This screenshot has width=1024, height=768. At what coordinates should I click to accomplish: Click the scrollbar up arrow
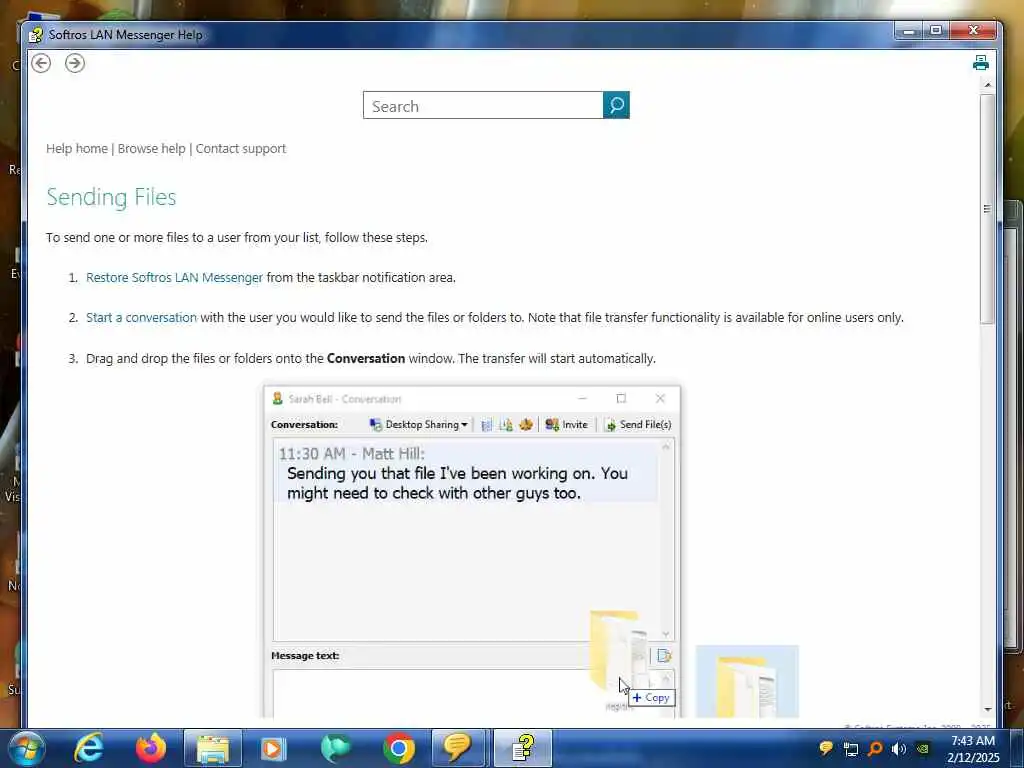(987, 86)
